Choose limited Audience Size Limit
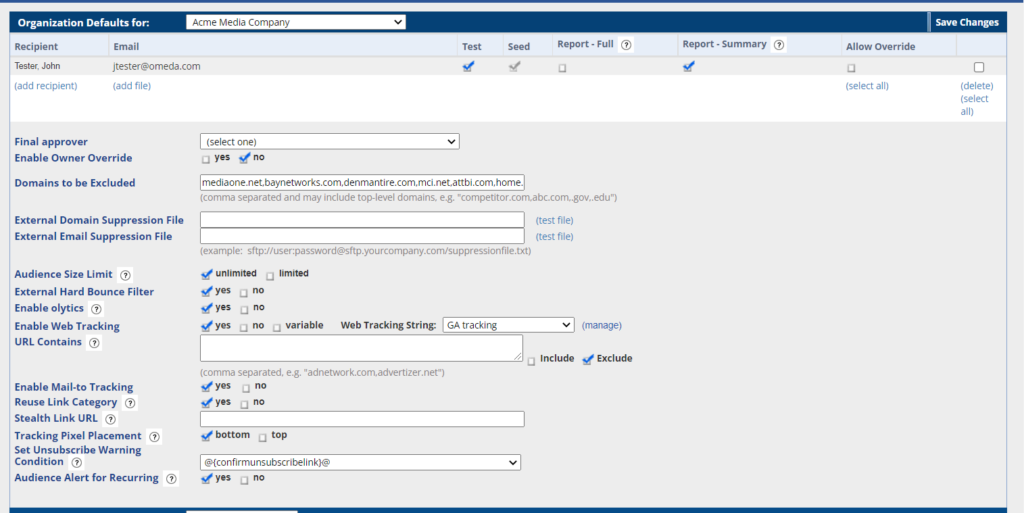This screenshot has width=1024, height=513. [270, 276]
